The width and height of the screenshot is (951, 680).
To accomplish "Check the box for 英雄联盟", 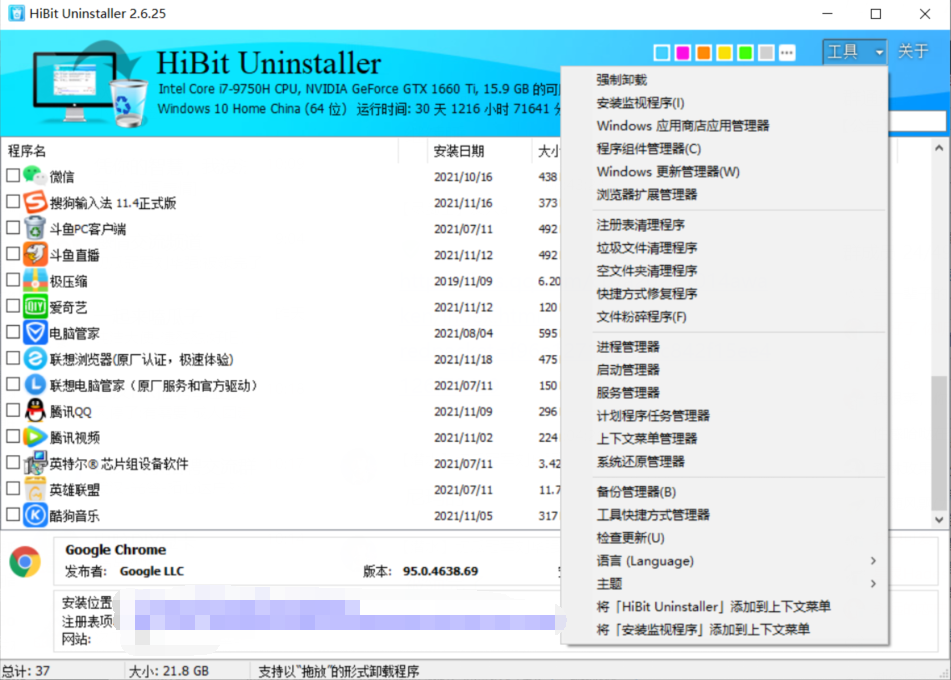I will click(x=13, y=488).
